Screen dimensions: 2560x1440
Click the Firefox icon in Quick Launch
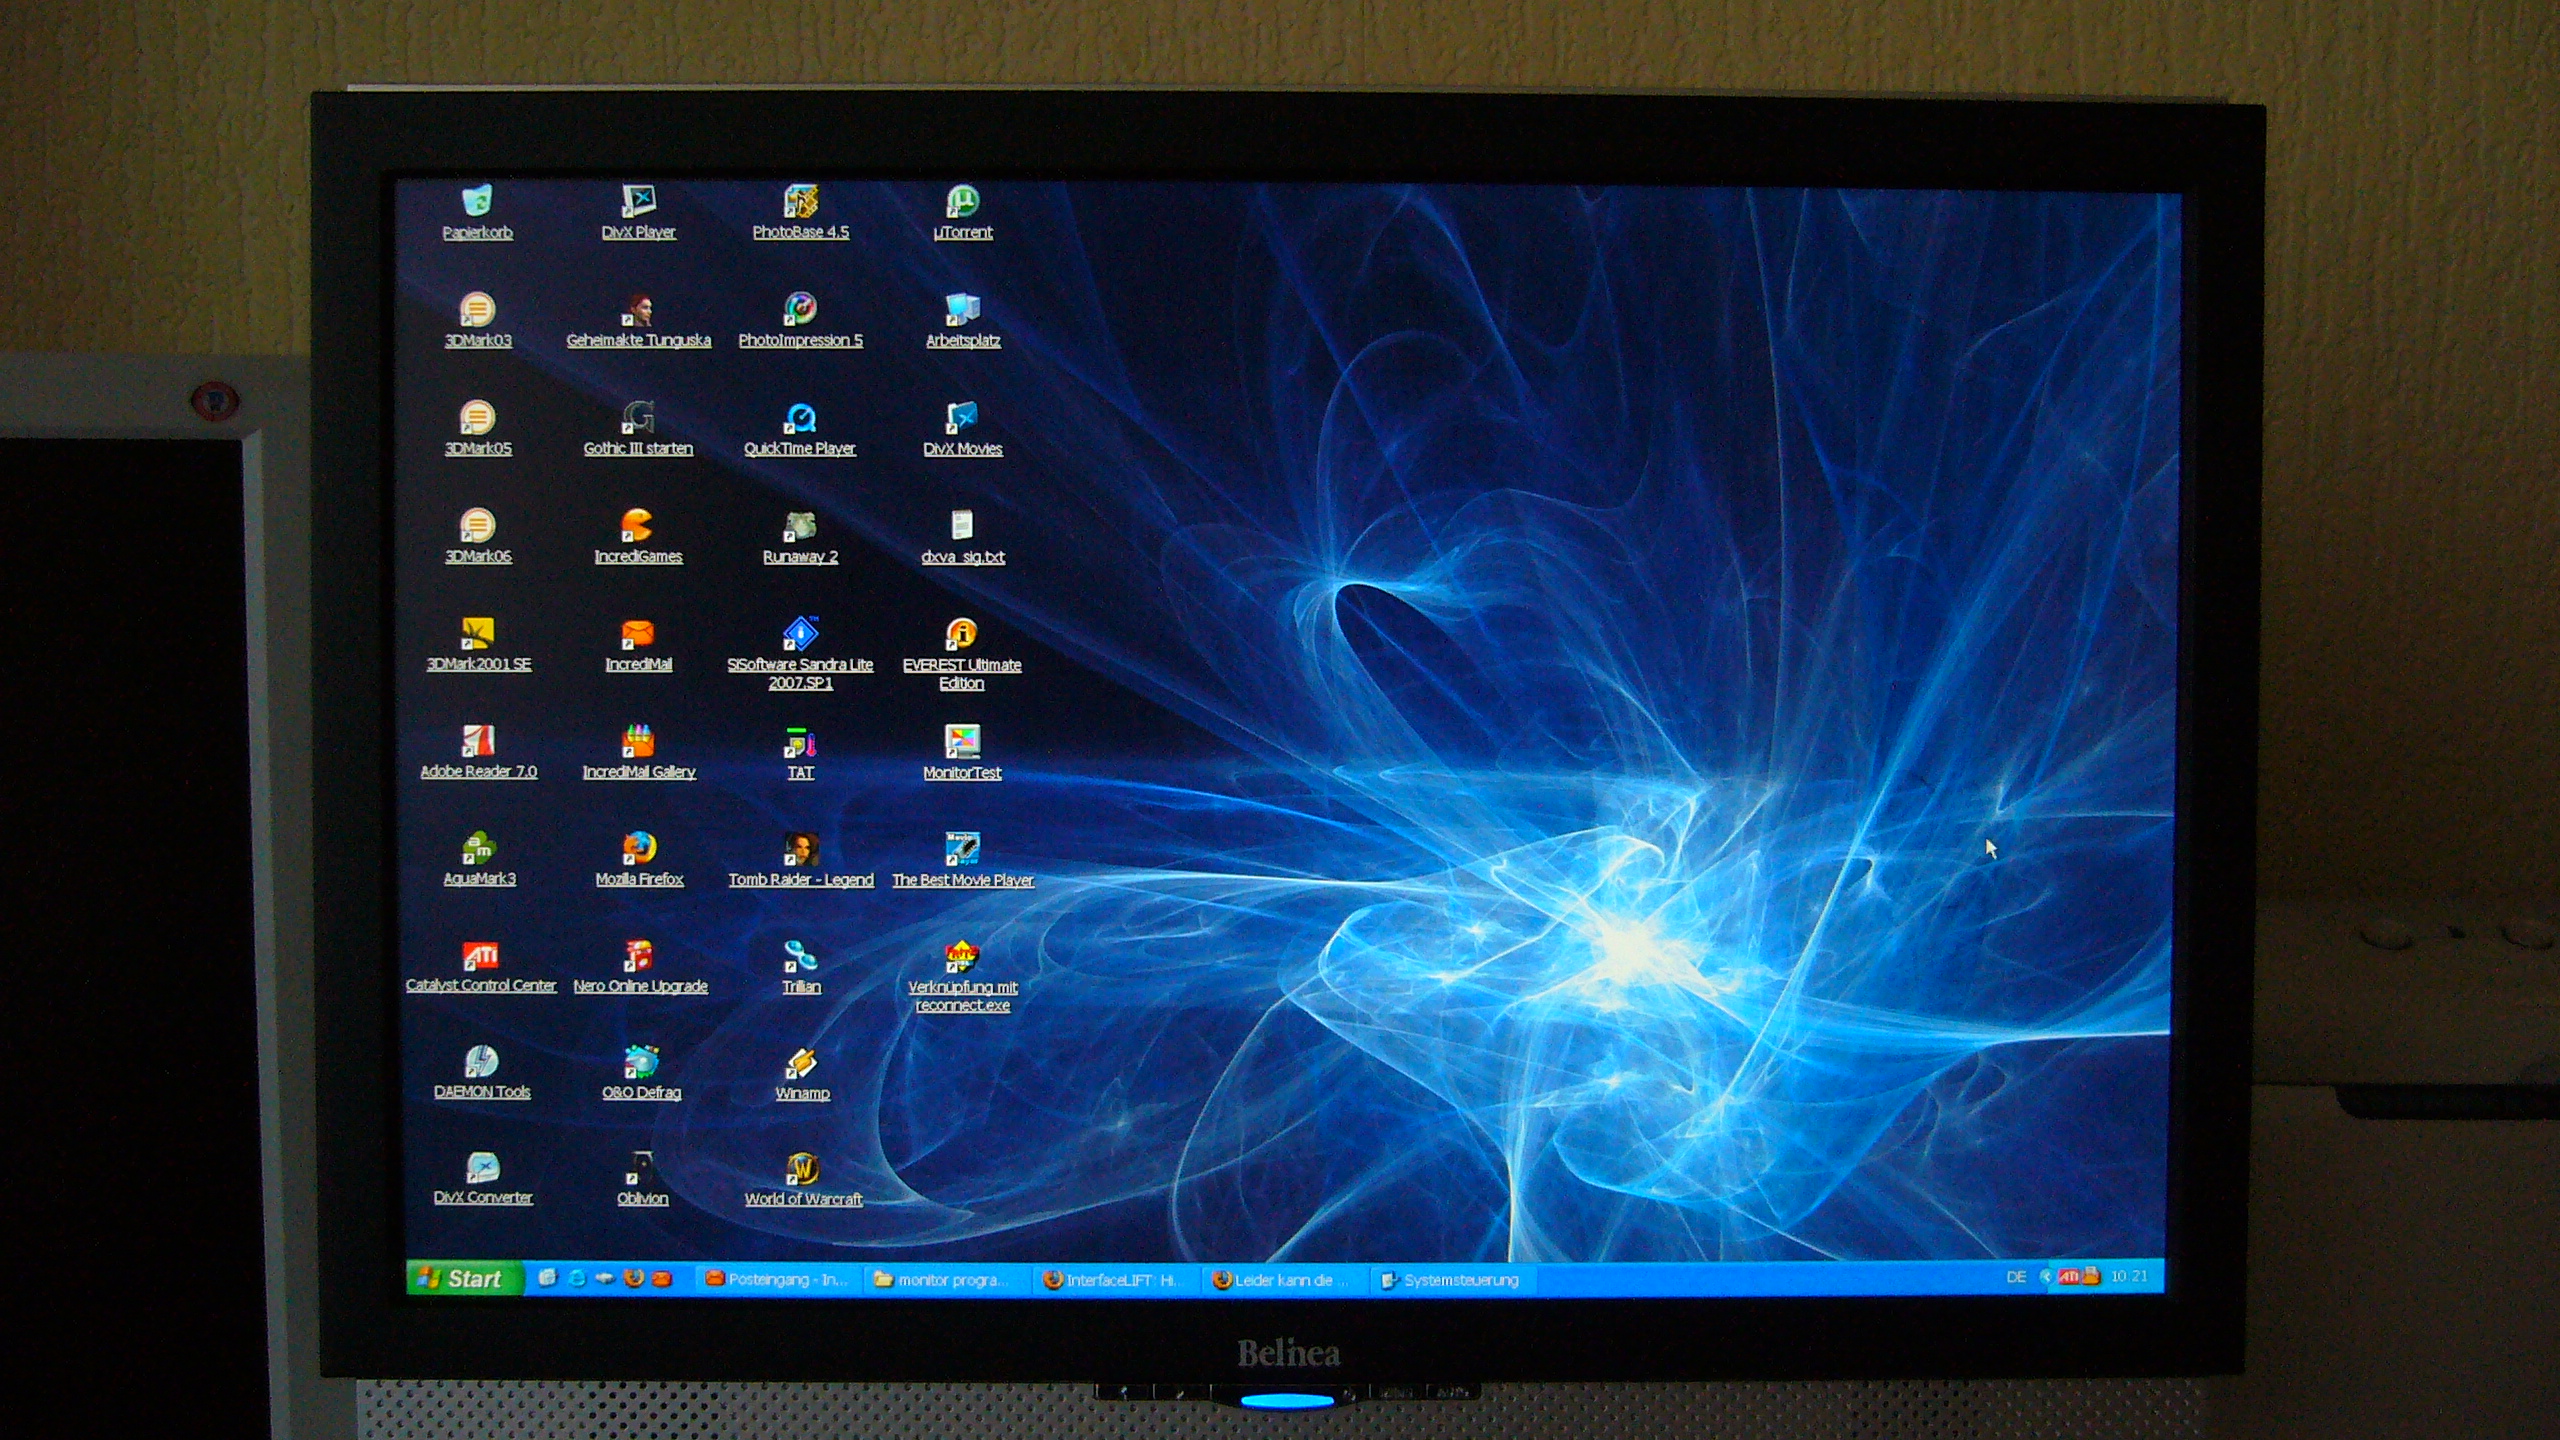(x=633, y=1278)
